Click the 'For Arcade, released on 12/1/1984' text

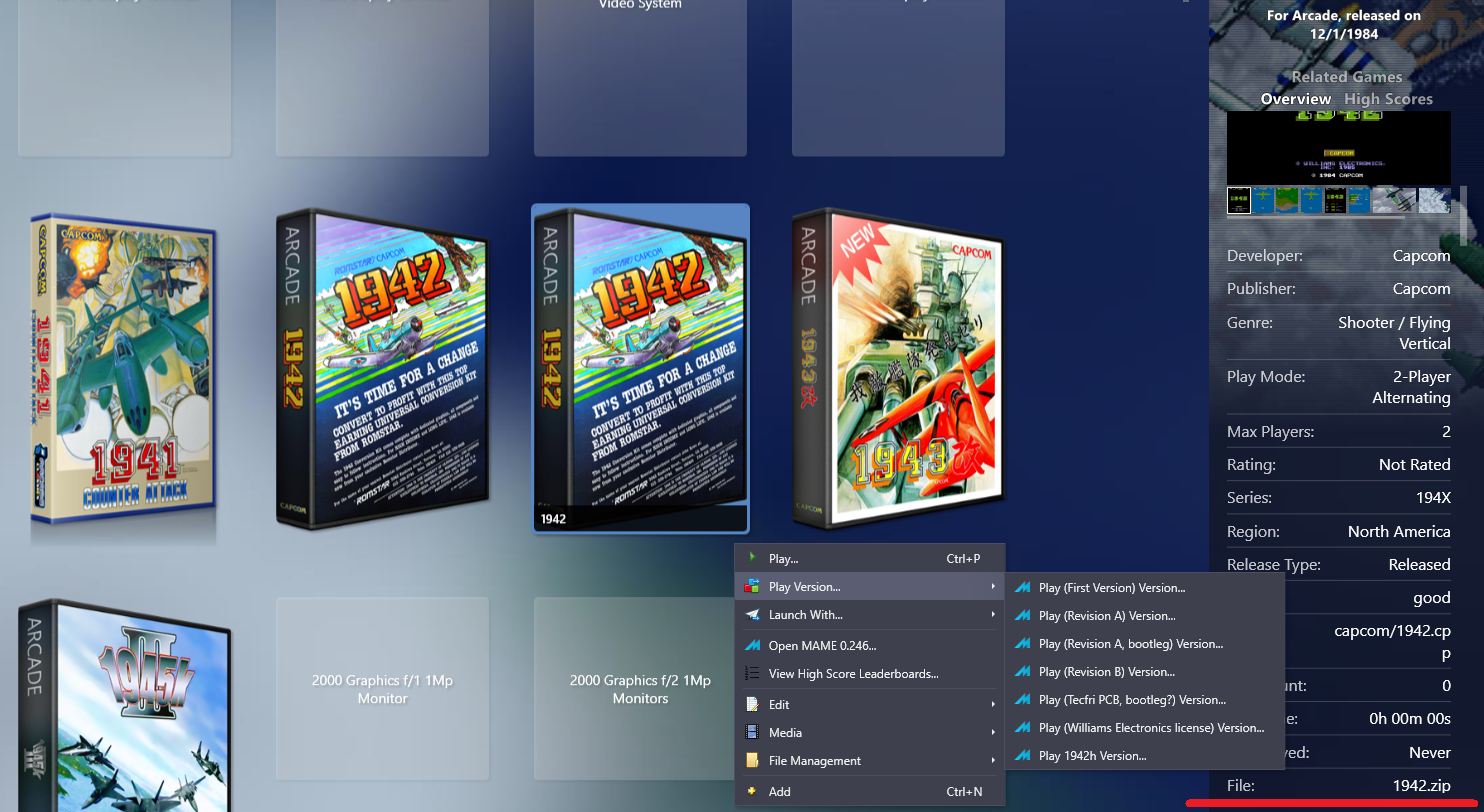coord(1344,25)
